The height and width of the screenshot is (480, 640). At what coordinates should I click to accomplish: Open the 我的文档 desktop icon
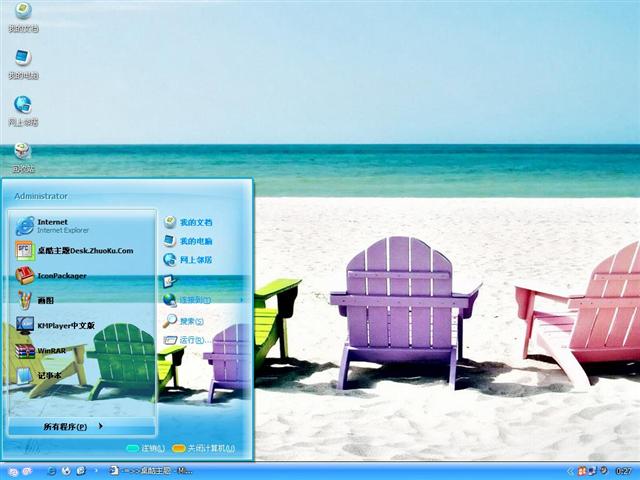pos(23,17)
